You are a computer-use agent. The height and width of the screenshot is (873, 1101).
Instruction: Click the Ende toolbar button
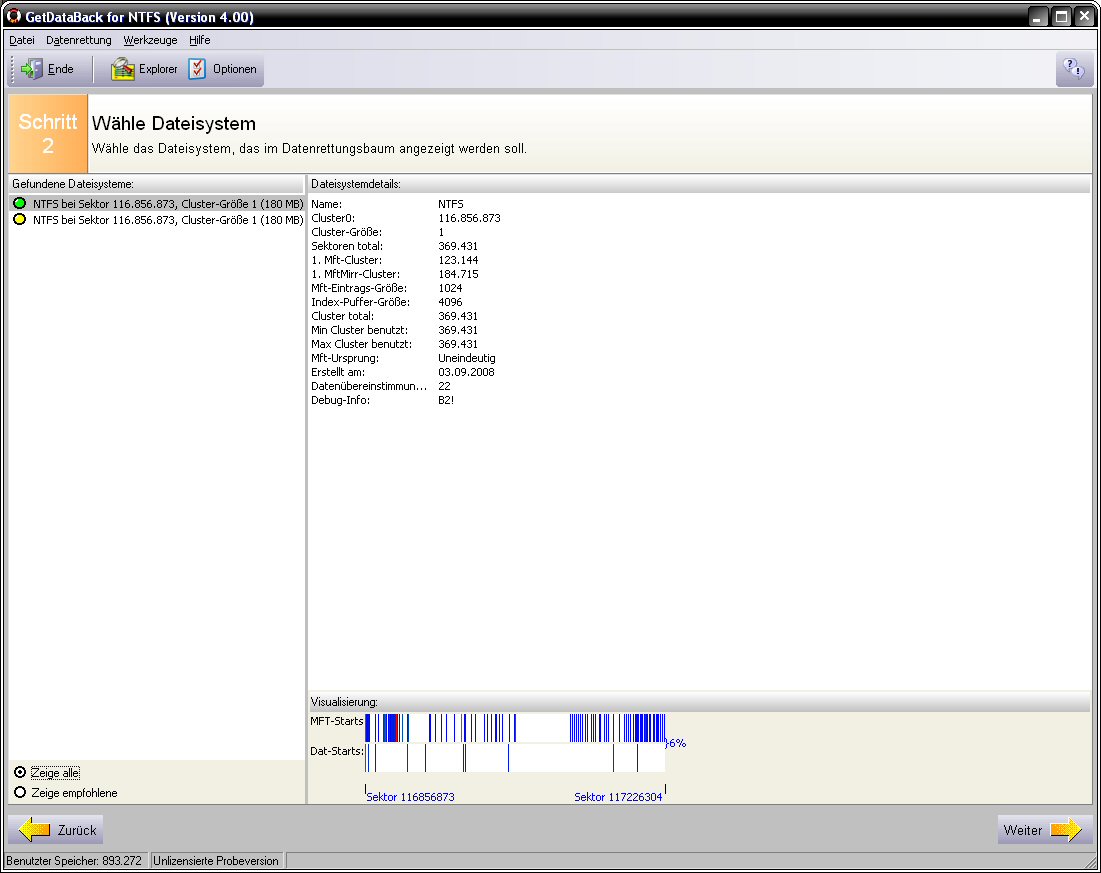(x=47, y=69)
